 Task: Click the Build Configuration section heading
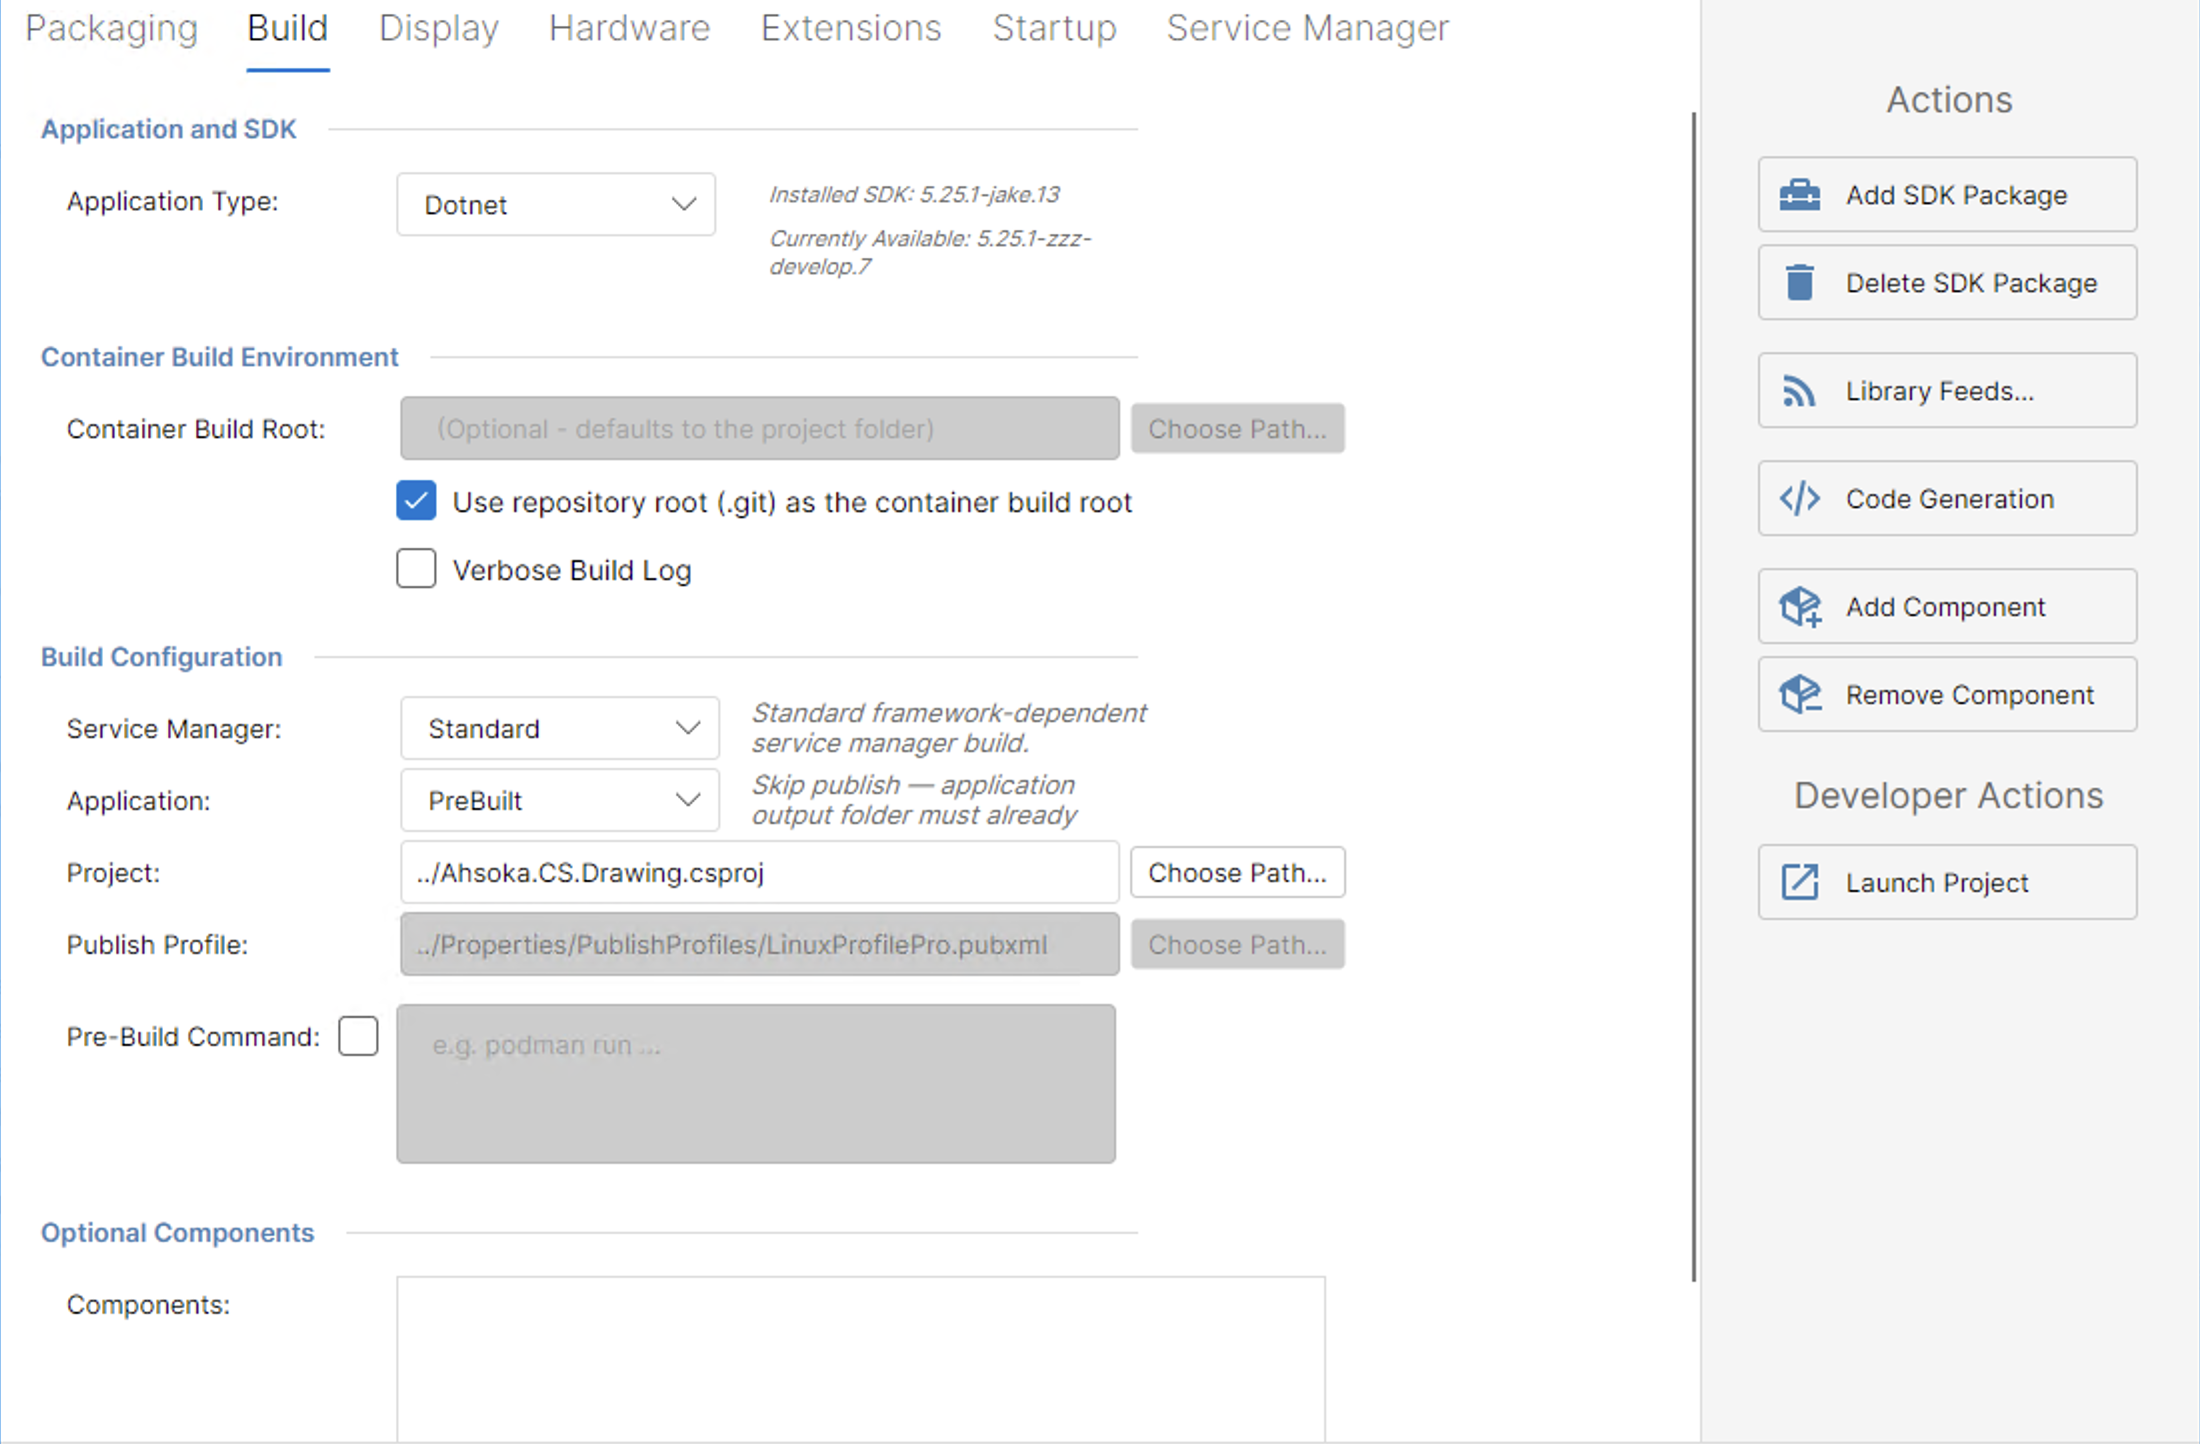pyautogui.click(x=161, y=657)
